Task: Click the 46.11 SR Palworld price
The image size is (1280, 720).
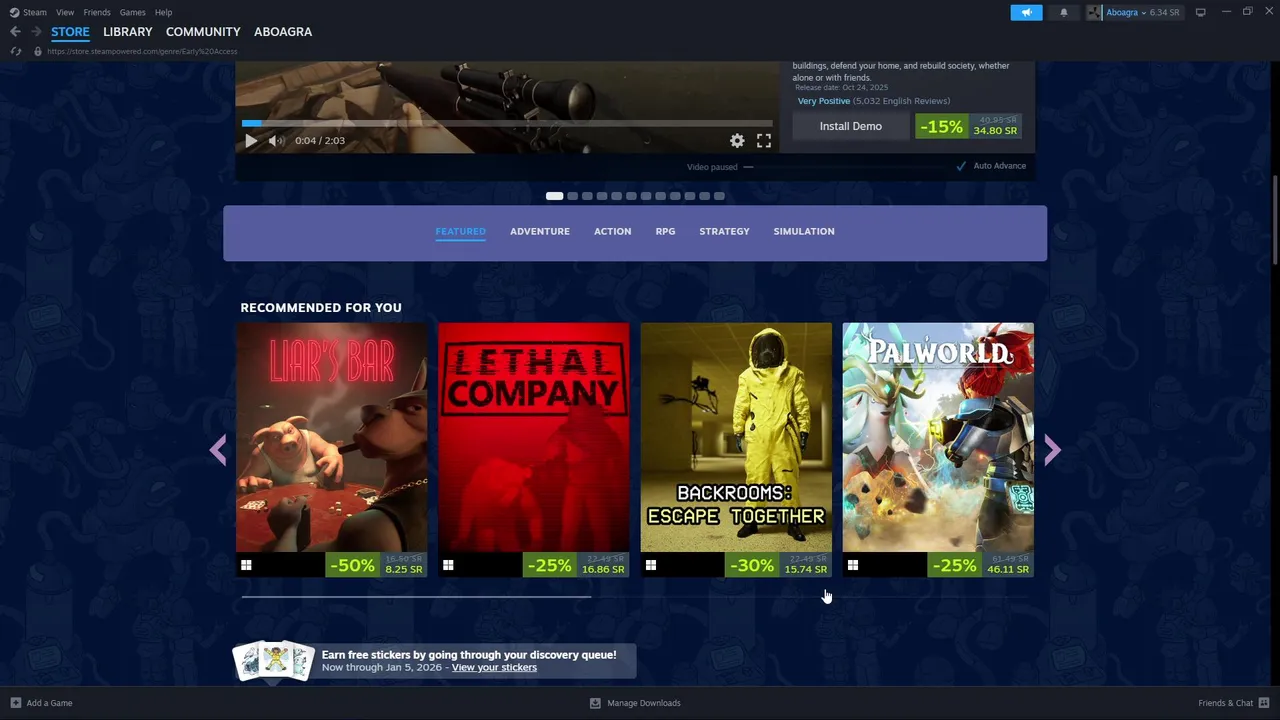Action: pos(1007,569)
